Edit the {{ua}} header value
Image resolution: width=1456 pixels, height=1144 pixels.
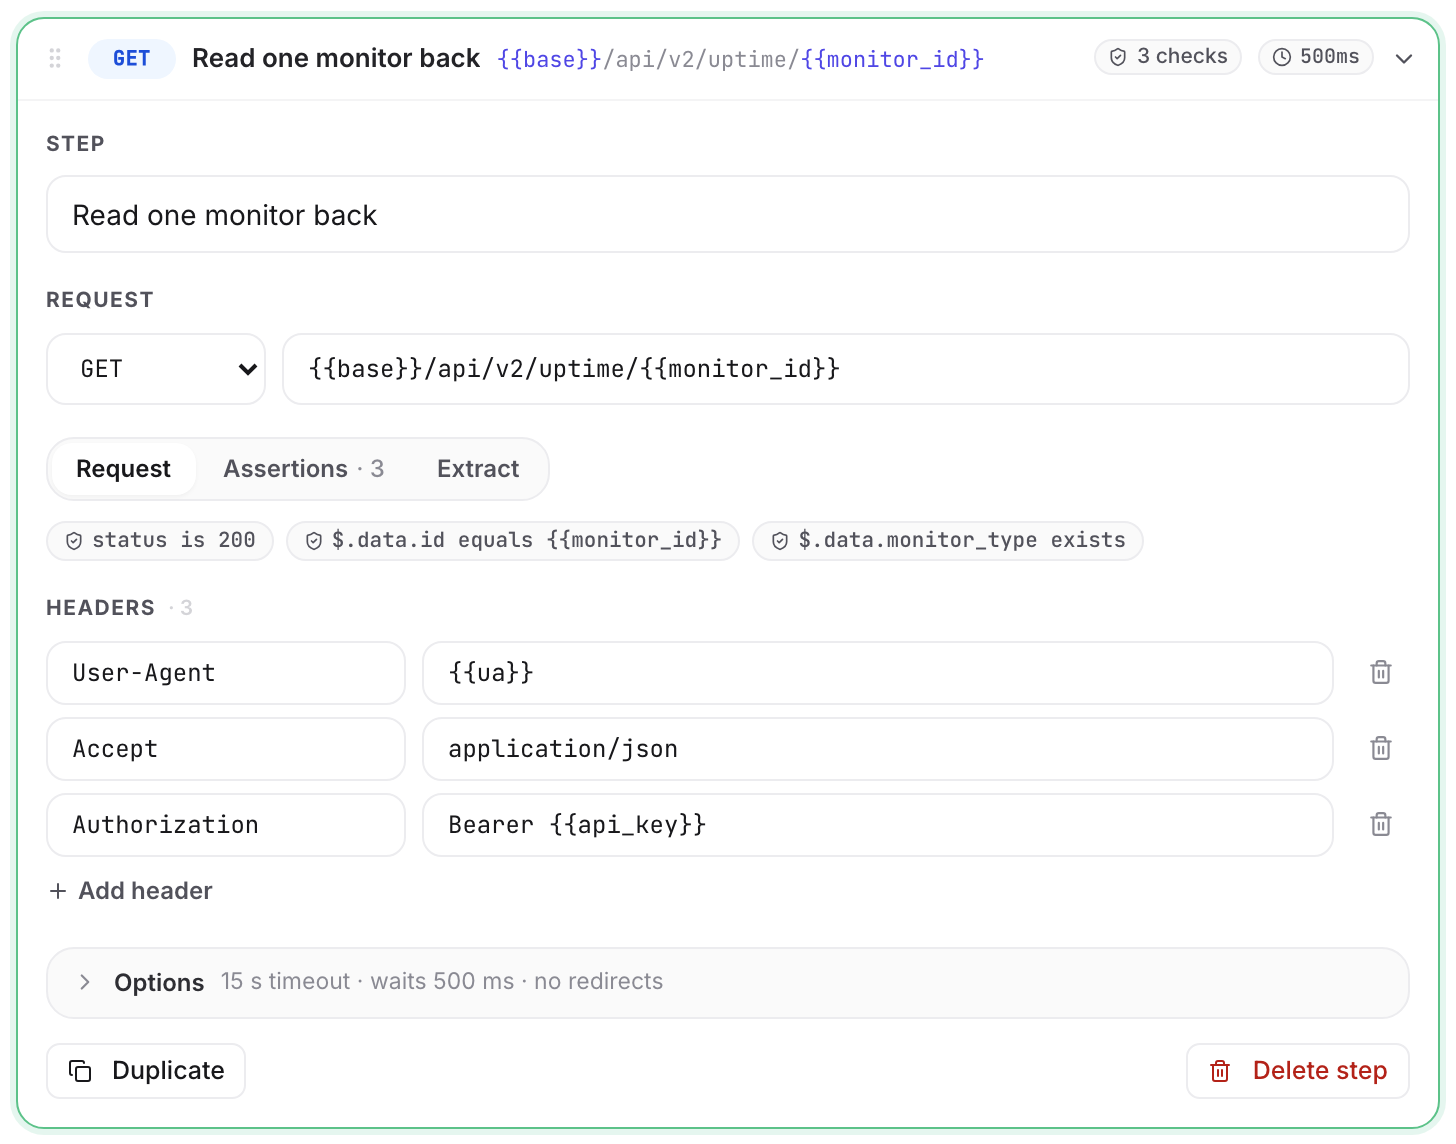(x=878, y=673)
